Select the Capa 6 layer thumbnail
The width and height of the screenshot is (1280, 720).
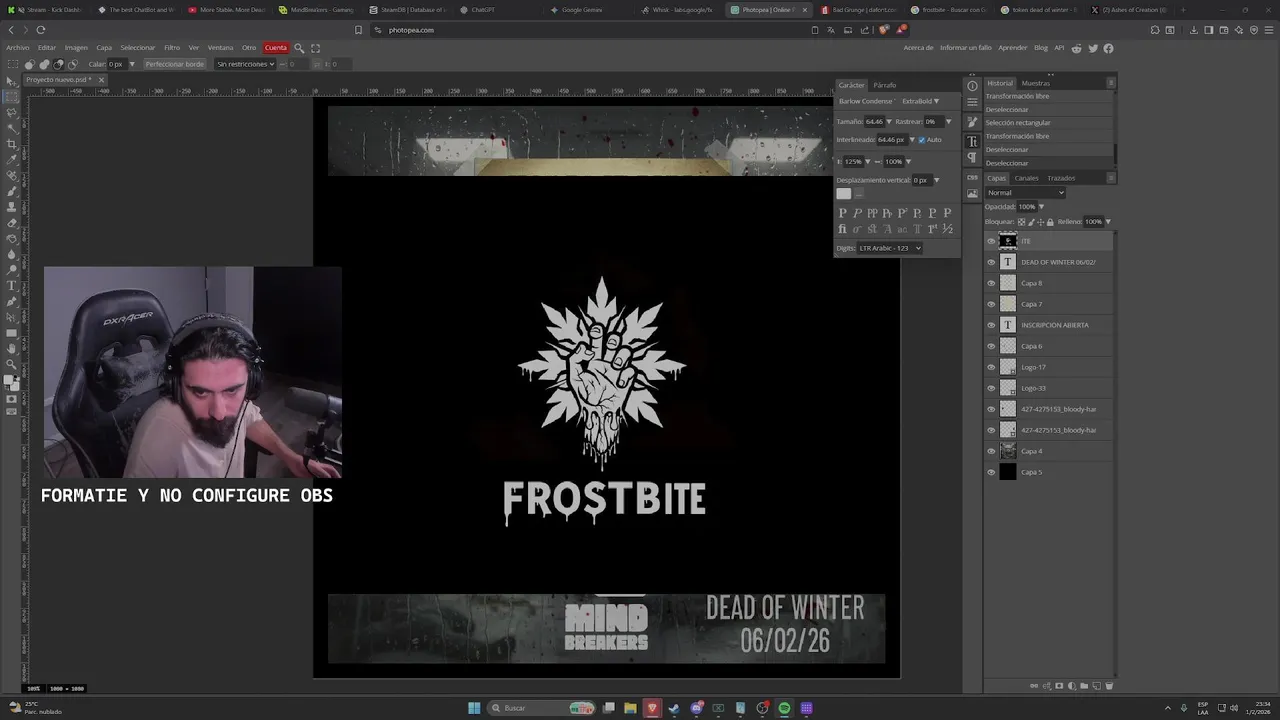click(x=1008, y=346)
